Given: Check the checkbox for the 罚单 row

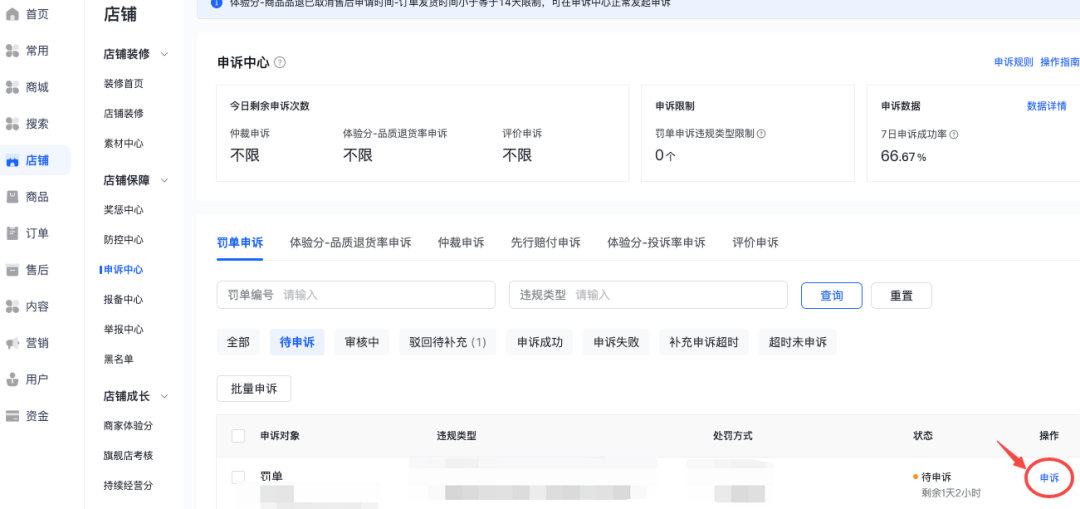Looking at the screenshot, I should tap(238, 477).
